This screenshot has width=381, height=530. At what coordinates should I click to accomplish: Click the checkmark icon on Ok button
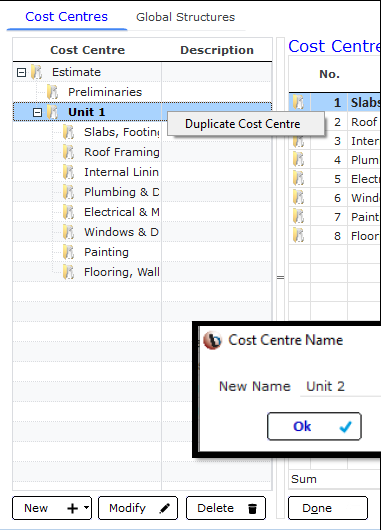point(346,427)
